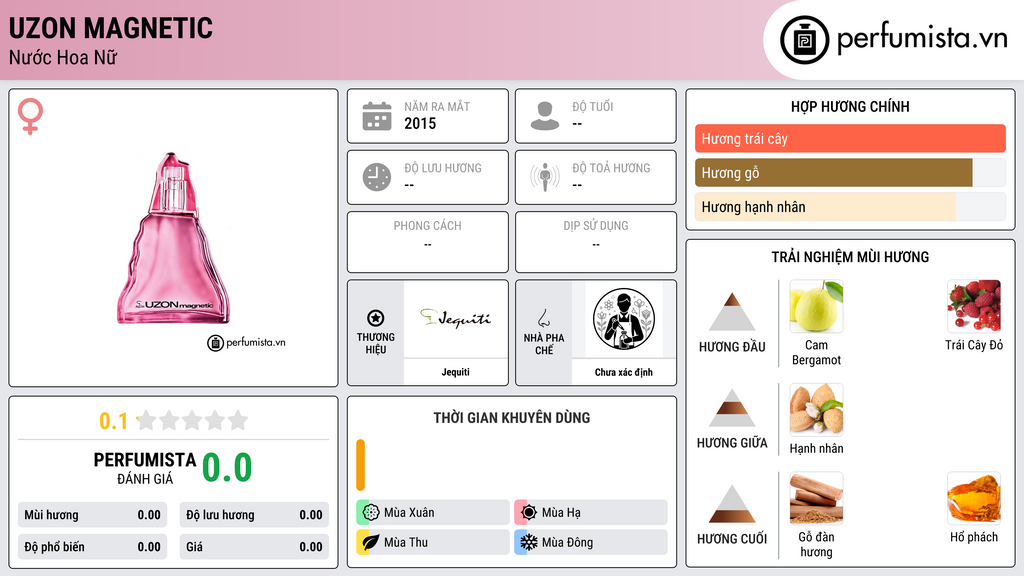Click the Hương gỗ accord bar

pos(850,172)
